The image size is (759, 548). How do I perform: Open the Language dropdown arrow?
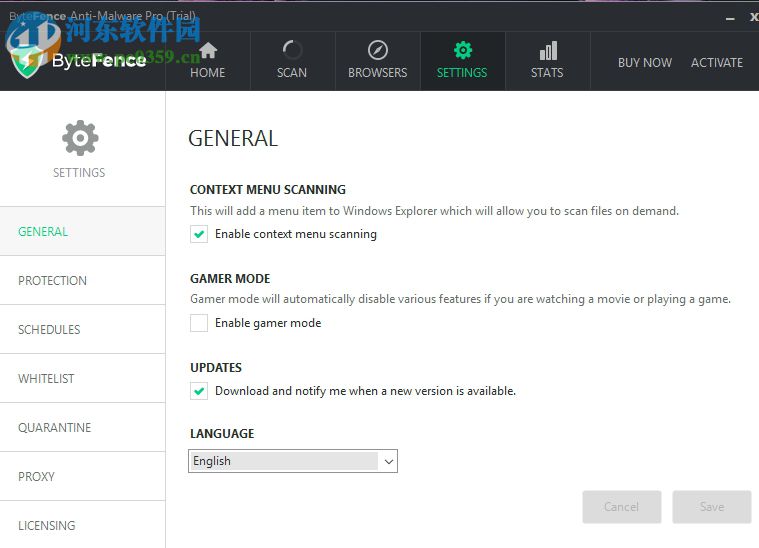click(x=388, y=461)
